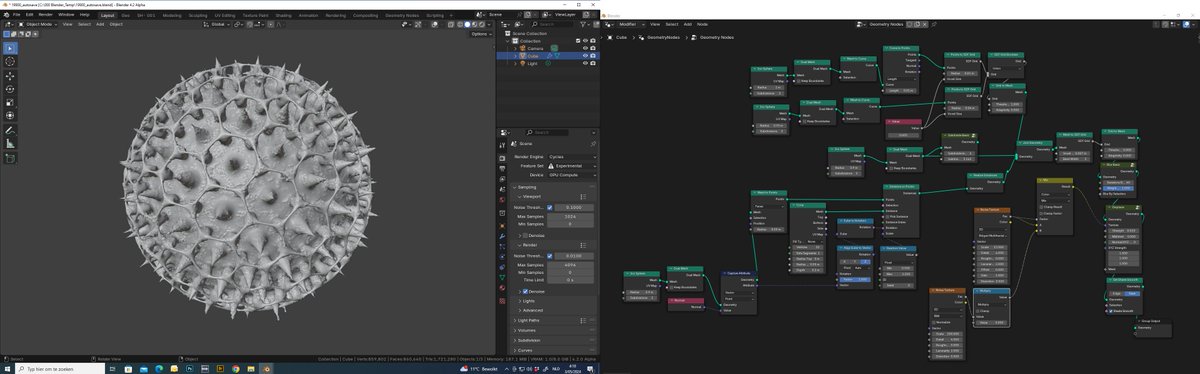Select the Scale tool
This screenshot has height=374, width=1200.
pos(10,102)
